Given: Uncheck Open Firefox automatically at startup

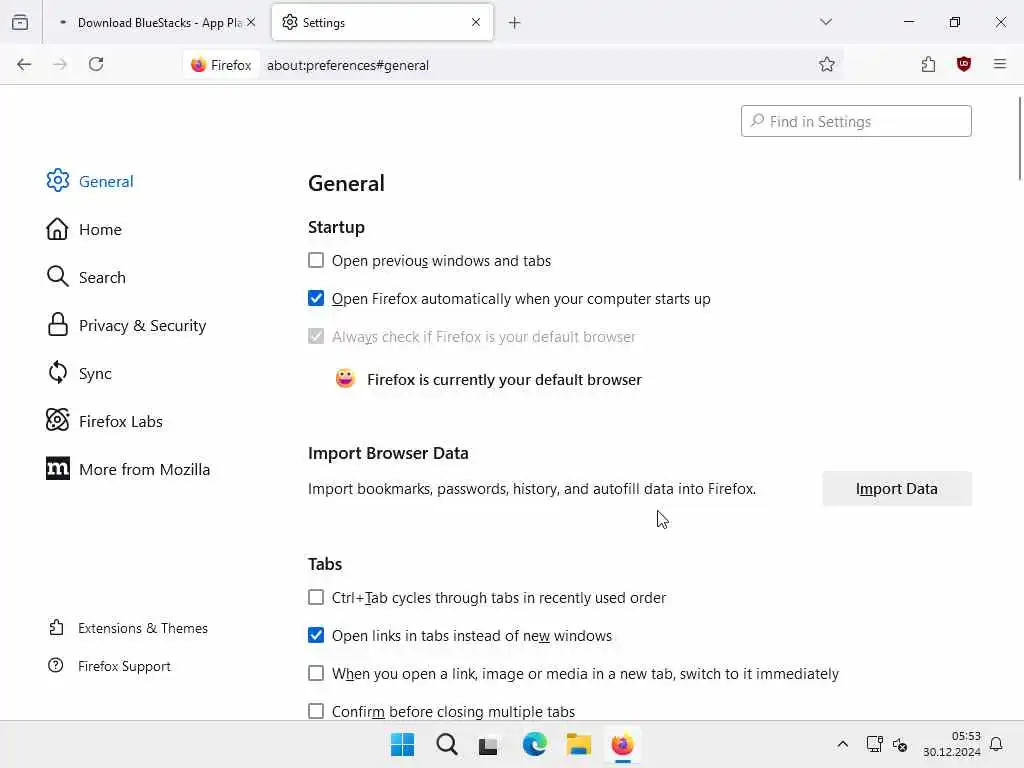Looking at the screenshot, I should coord(316,298).
